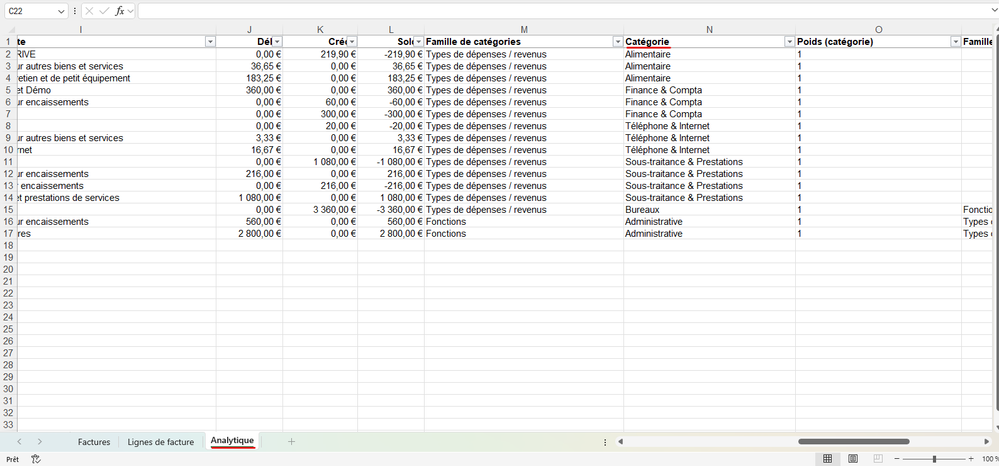Open filter dropdown for Catégorie column
The width and height of the screenshot is (999, 466).
pyautogui.click(x=789, y=42)
